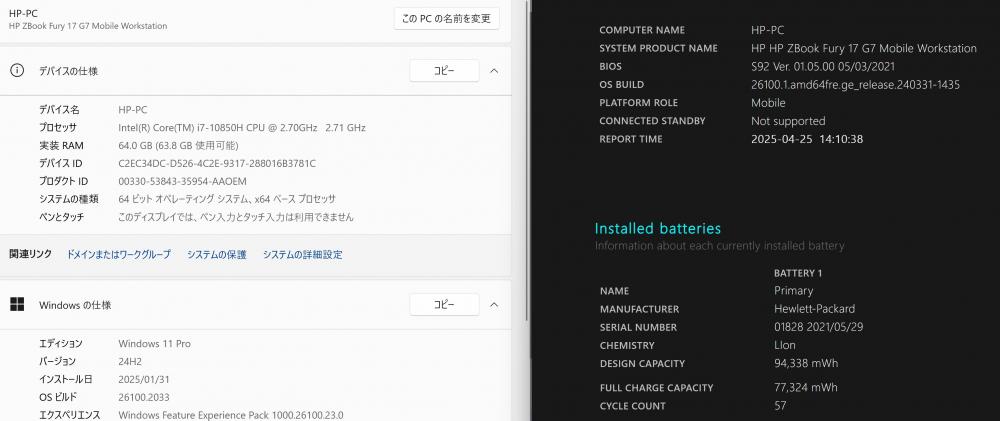Select report time 2025-04-25 14:10:38
This screenshot has height=421, width=1000.
807,139
